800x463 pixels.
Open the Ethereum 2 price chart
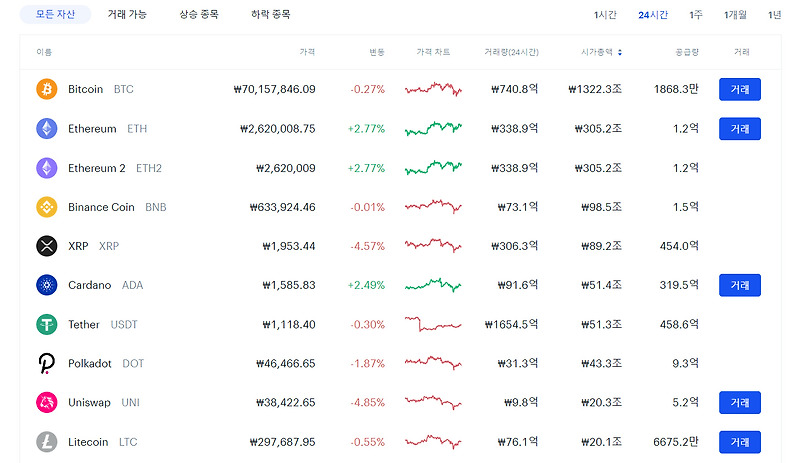click(433, 167)
